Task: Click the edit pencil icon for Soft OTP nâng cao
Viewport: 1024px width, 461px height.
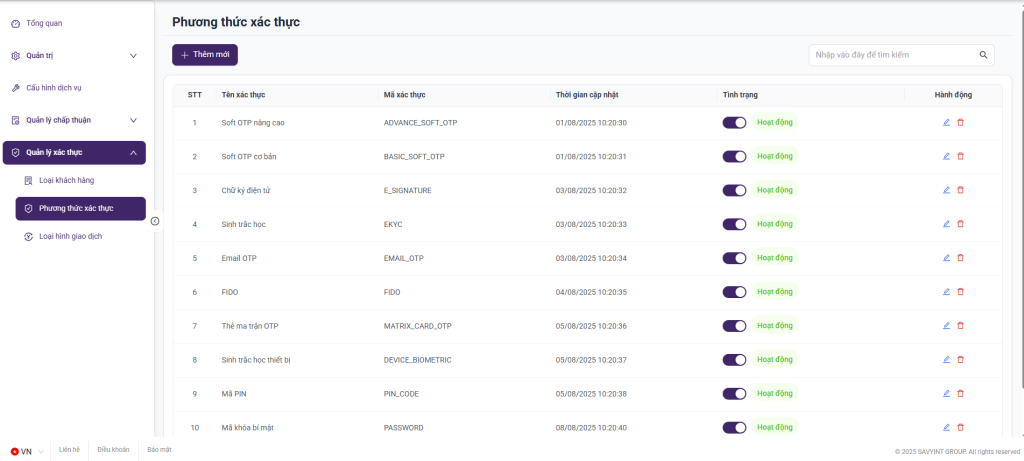Action: [946, 122]
